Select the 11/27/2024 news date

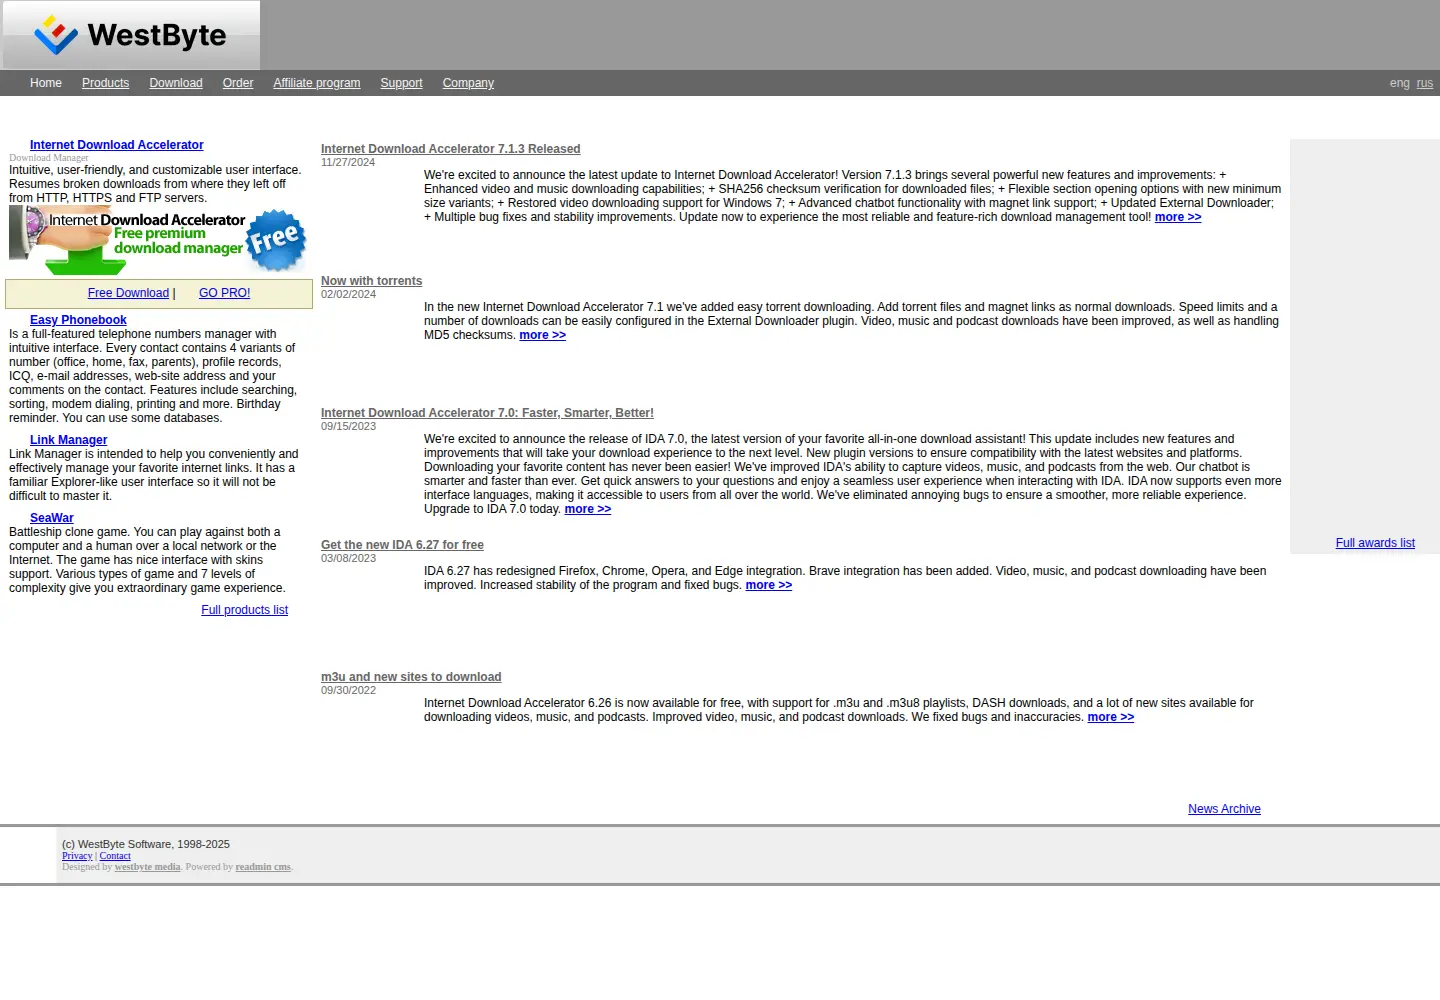click(348, 162)
